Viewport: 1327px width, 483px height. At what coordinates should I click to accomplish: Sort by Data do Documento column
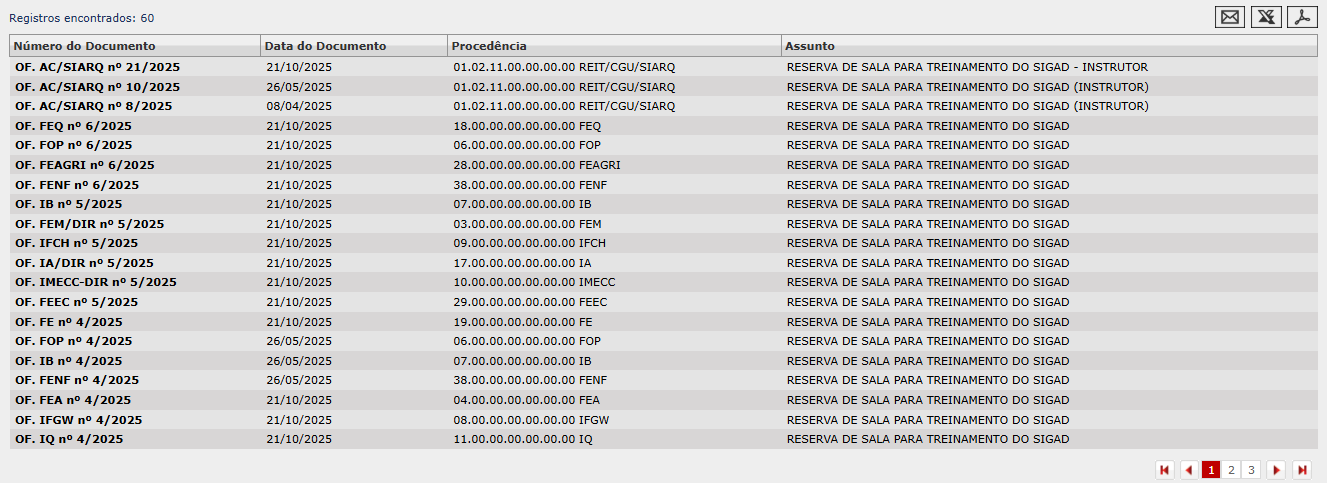tap(325, 46)
